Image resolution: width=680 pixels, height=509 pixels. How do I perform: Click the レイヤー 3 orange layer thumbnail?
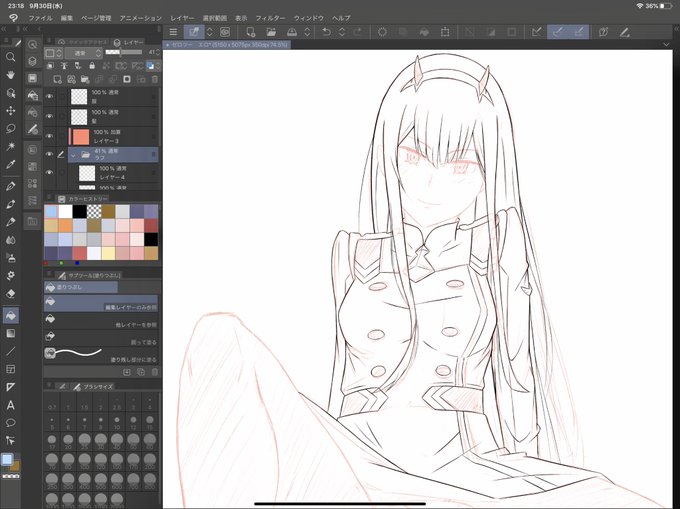pos(81,137)
